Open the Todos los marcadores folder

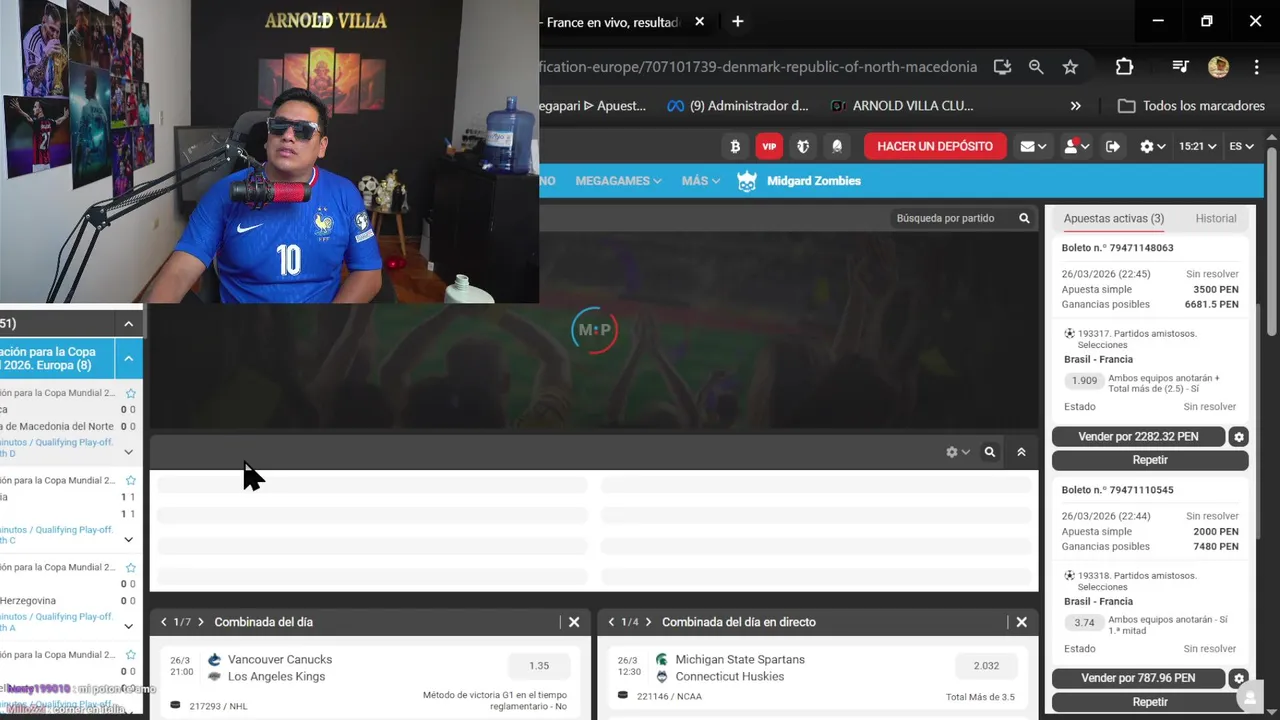tap(1191, 106)
